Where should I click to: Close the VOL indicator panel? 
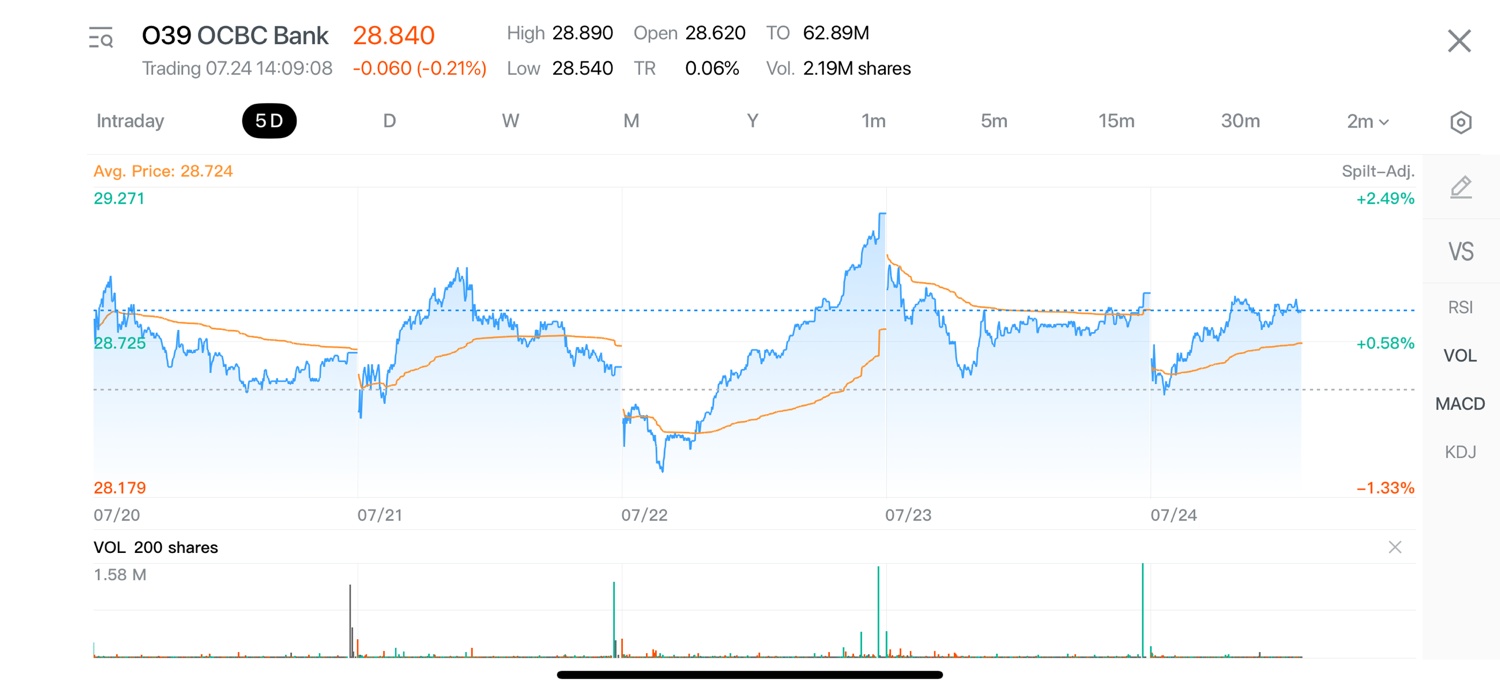[1395, 547]
